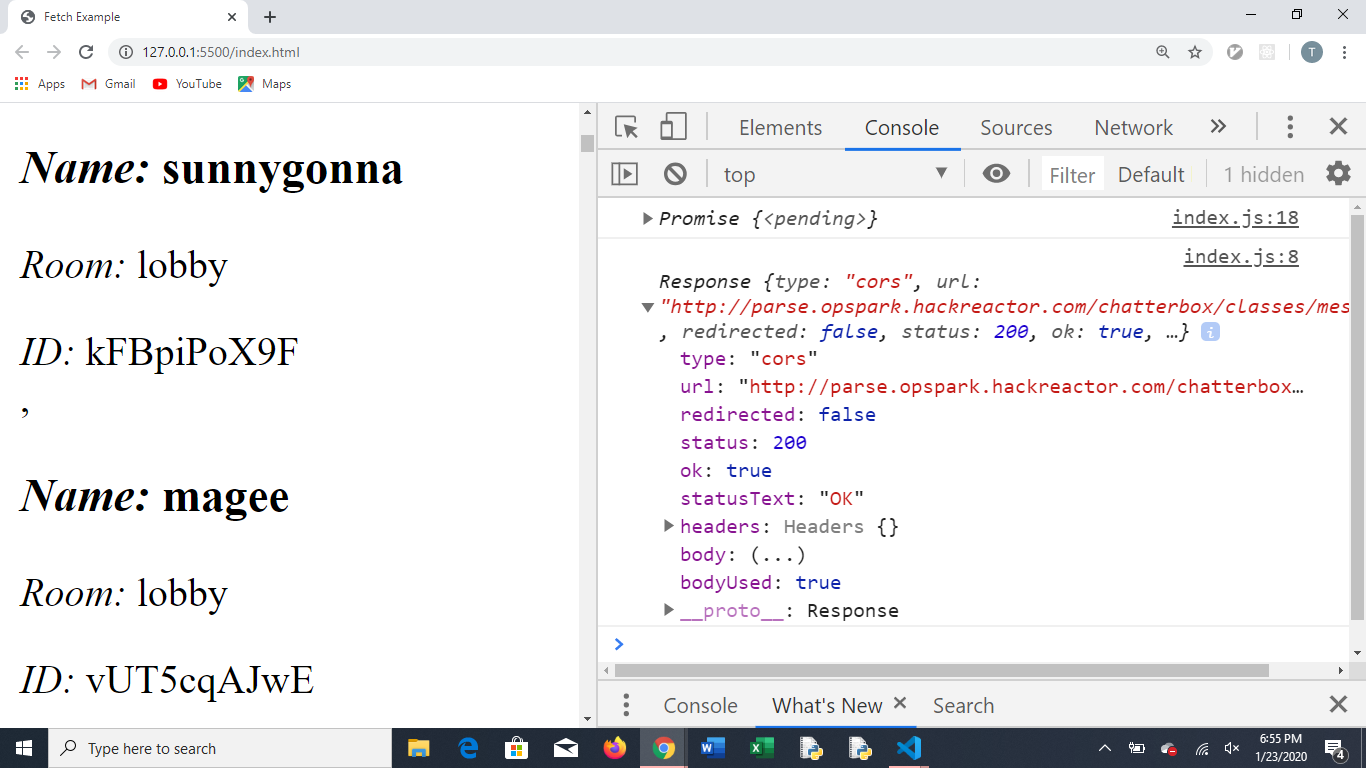Open Excel from the taskbar
Screen dimensions: 1366x768
click(762, 748)
